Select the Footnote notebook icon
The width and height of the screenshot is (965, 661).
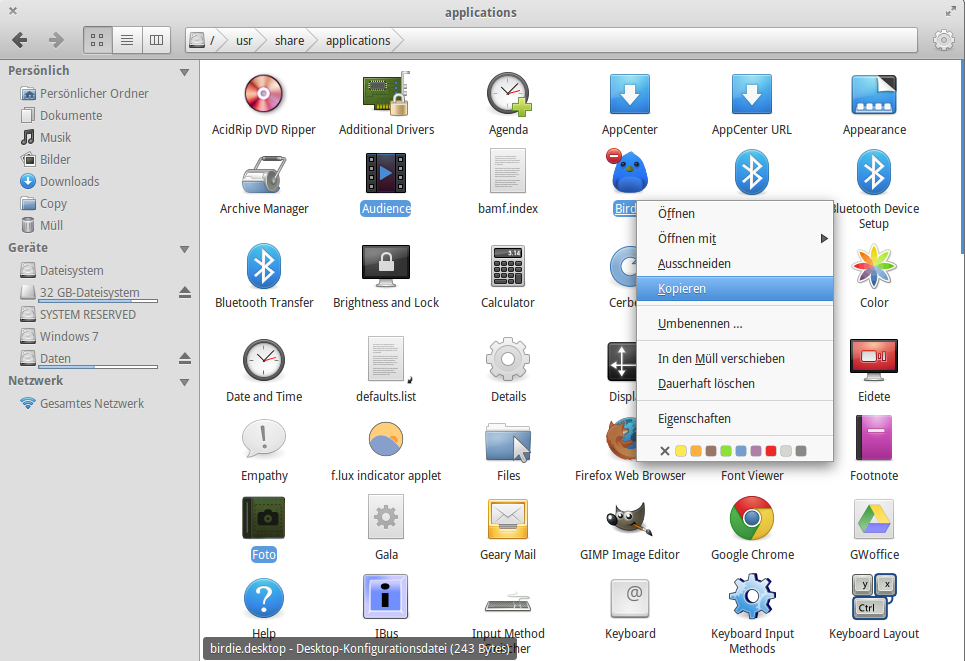pyautogui.click(x=874, y=438)
